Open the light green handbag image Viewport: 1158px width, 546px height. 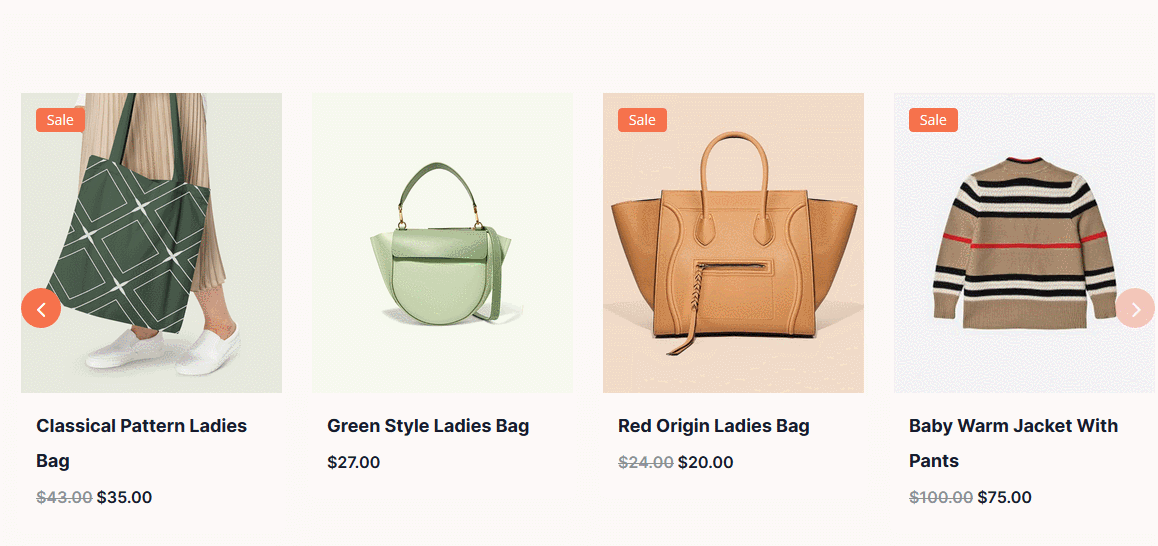[x=442, y=243]
